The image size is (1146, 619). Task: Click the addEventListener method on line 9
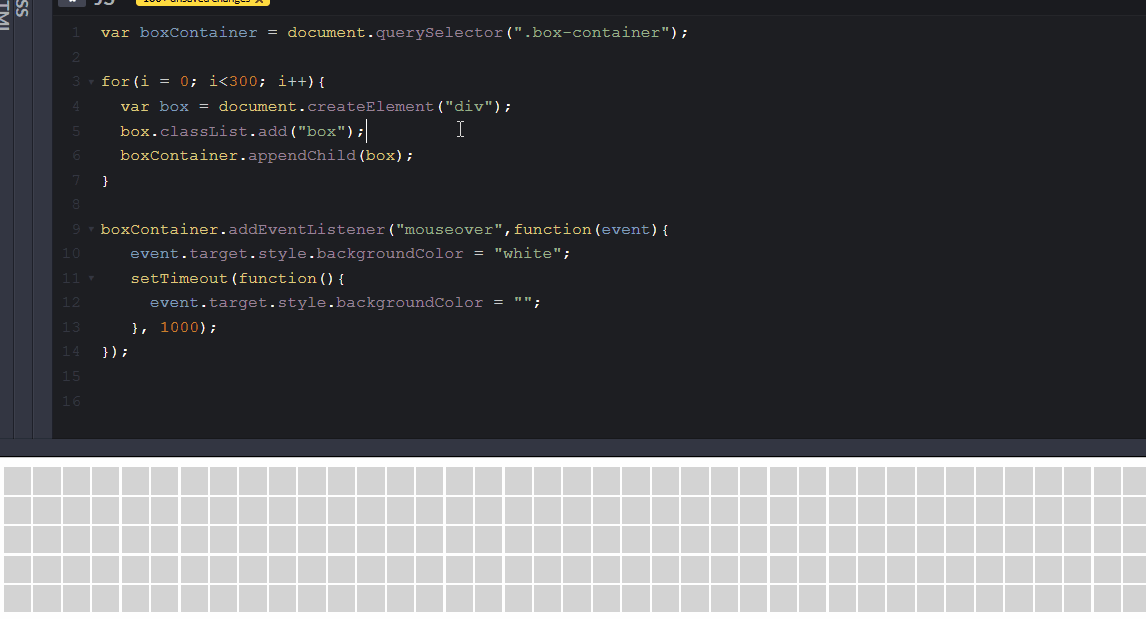click(306, 229)
